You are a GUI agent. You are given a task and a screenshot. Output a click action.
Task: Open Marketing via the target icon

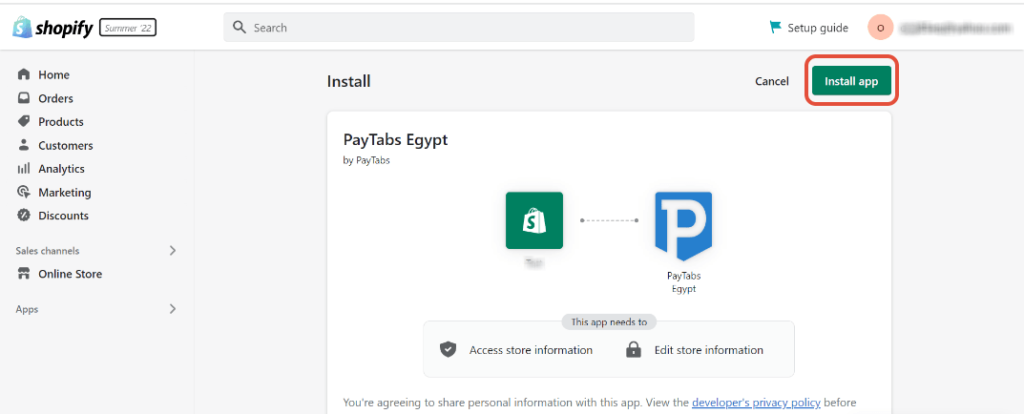coord(24,192)
